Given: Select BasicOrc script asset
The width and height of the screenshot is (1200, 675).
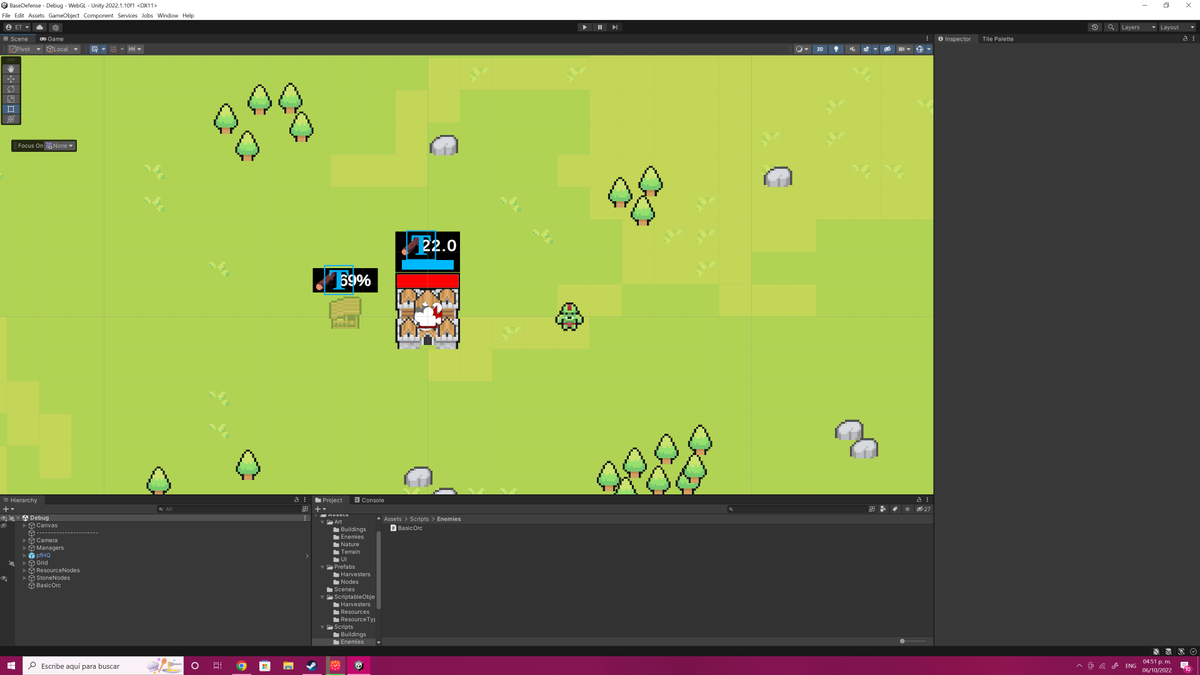Looking at the screenshot, I should [x=406, y=528].
